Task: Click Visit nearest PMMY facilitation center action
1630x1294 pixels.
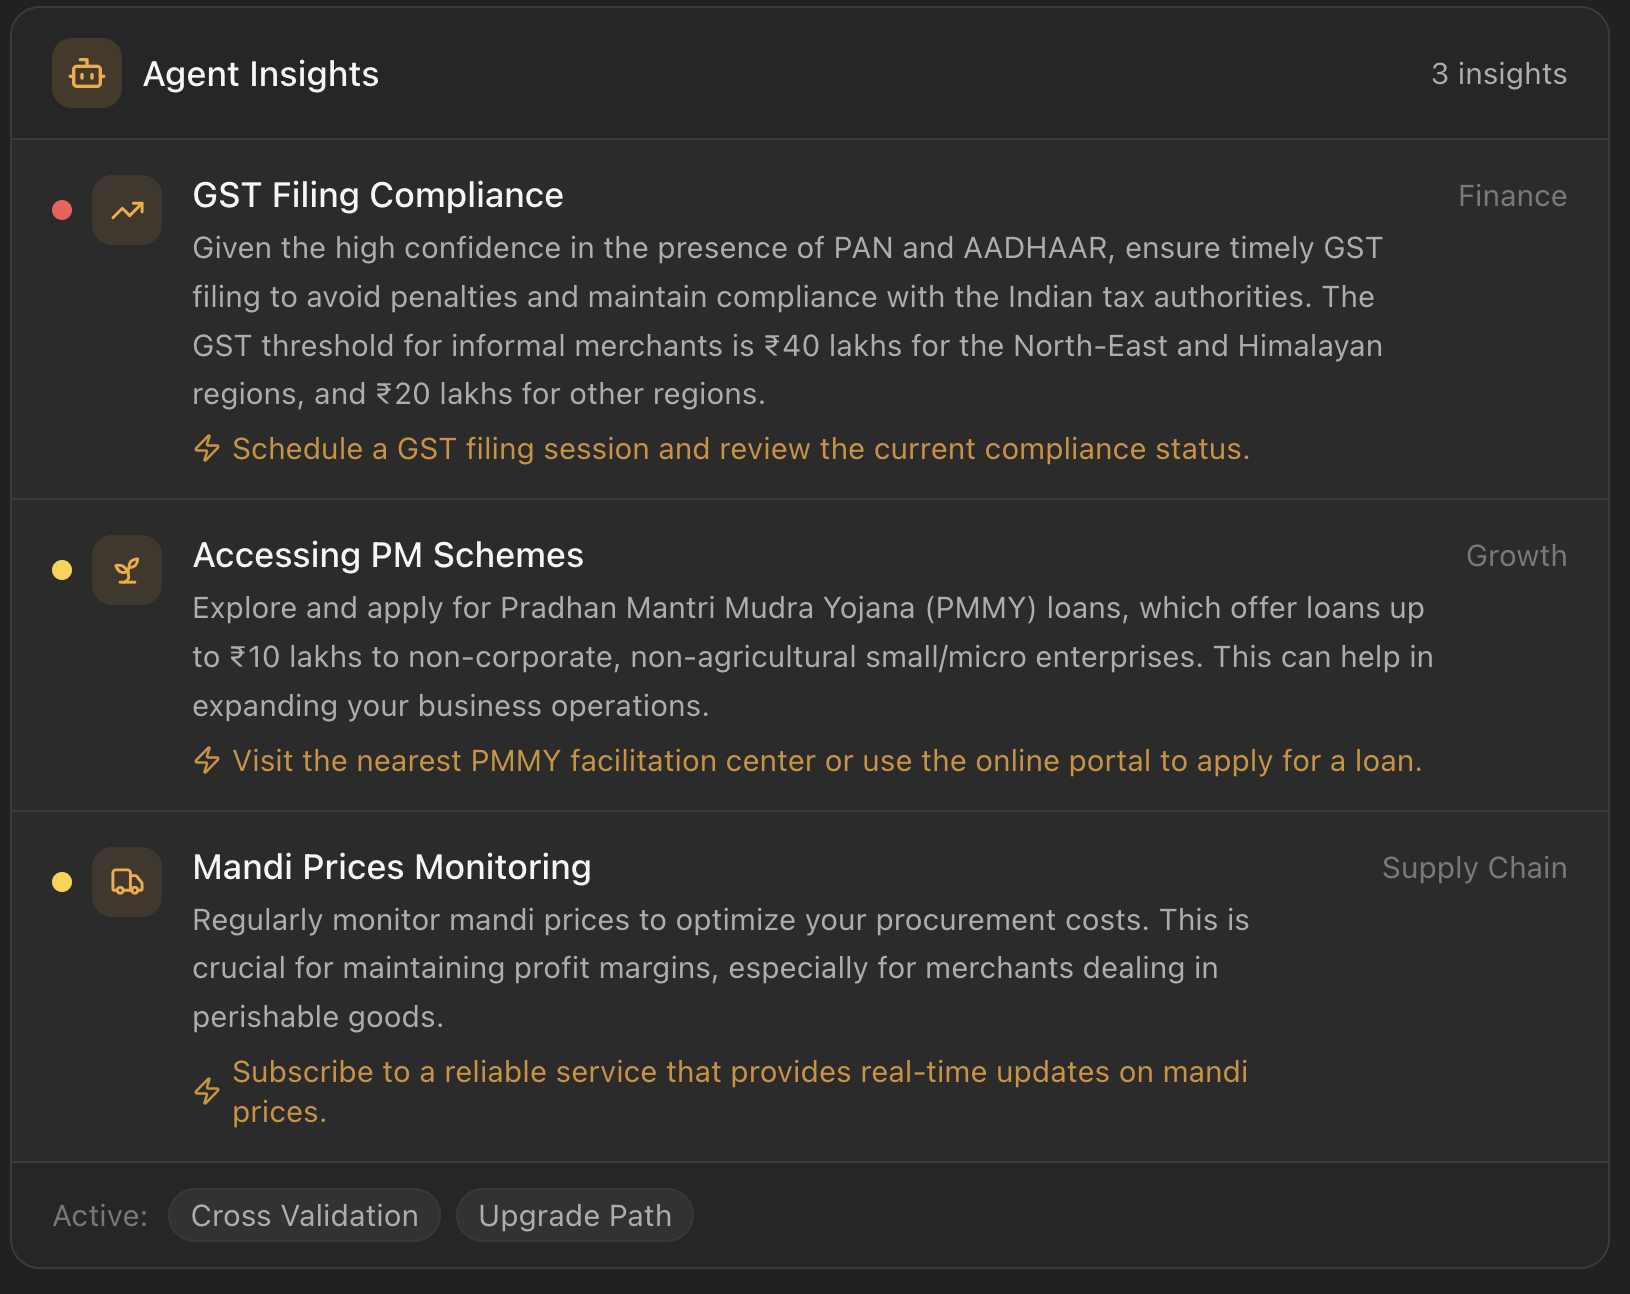Action: pos(827,761)
